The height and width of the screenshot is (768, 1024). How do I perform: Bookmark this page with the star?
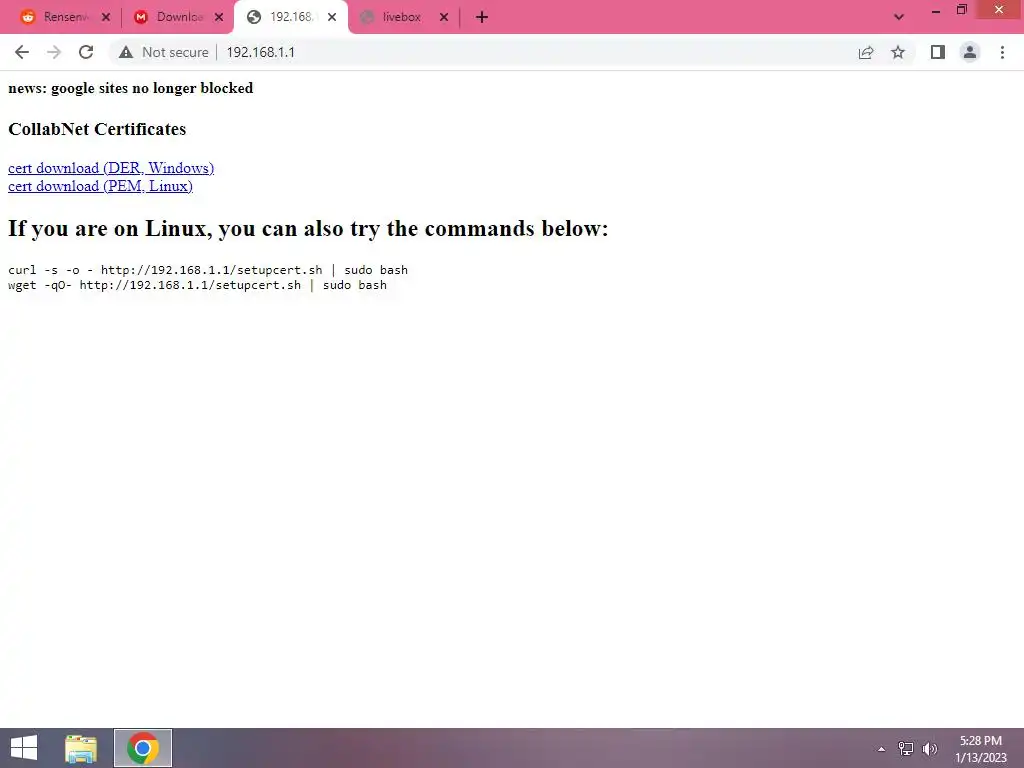[x=898, y=52]
